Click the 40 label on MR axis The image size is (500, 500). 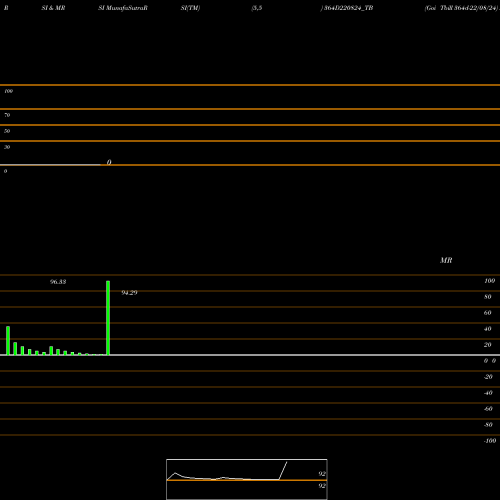(x=488, y=329)
